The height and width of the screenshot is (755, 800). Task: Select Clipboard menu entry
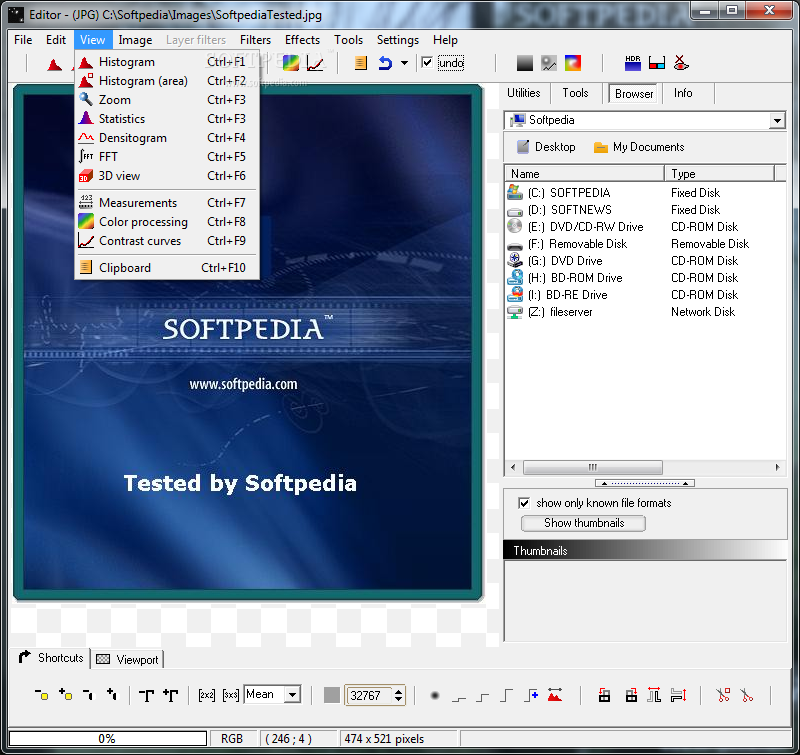[x=167, y=267]
